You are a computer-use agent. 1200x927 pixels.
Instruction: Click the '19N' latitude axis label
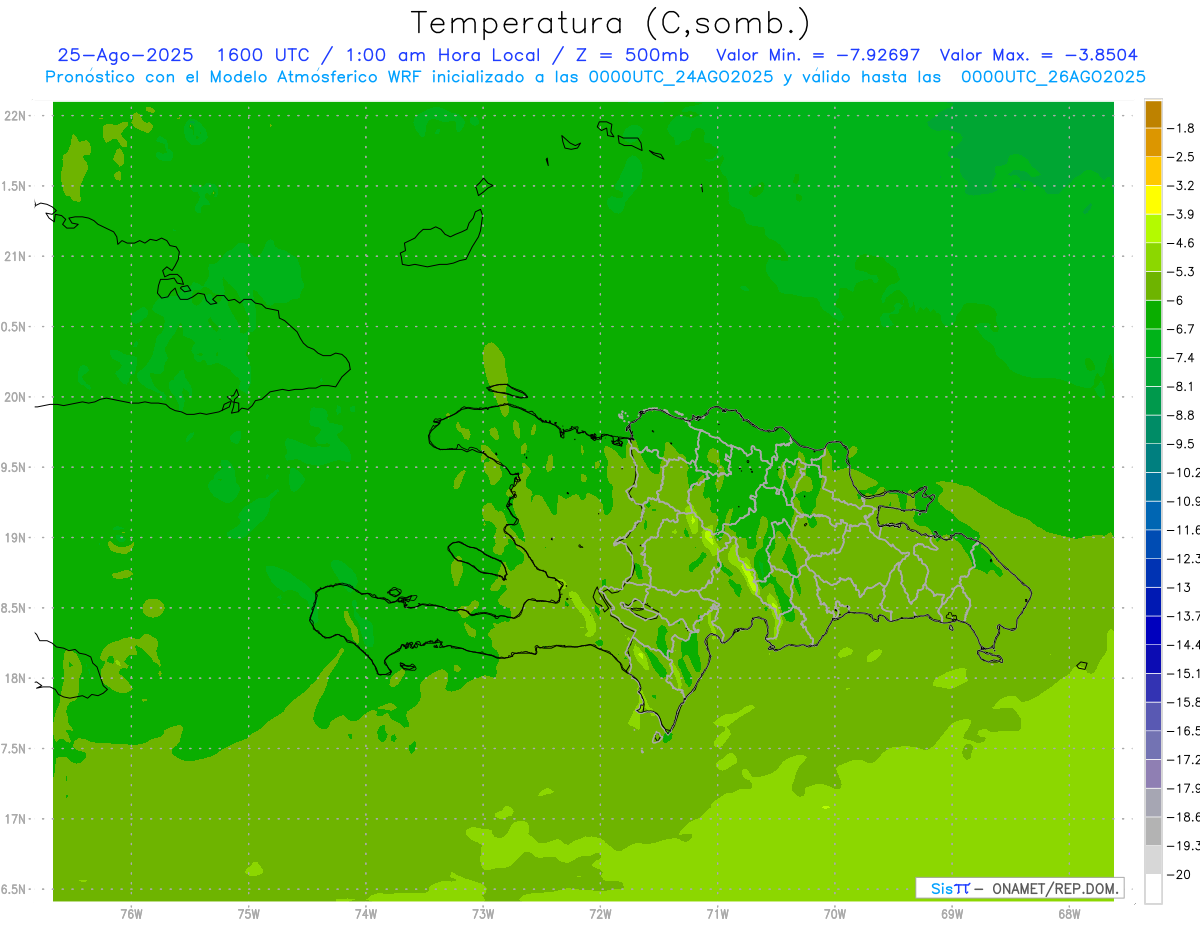(15, 537)
